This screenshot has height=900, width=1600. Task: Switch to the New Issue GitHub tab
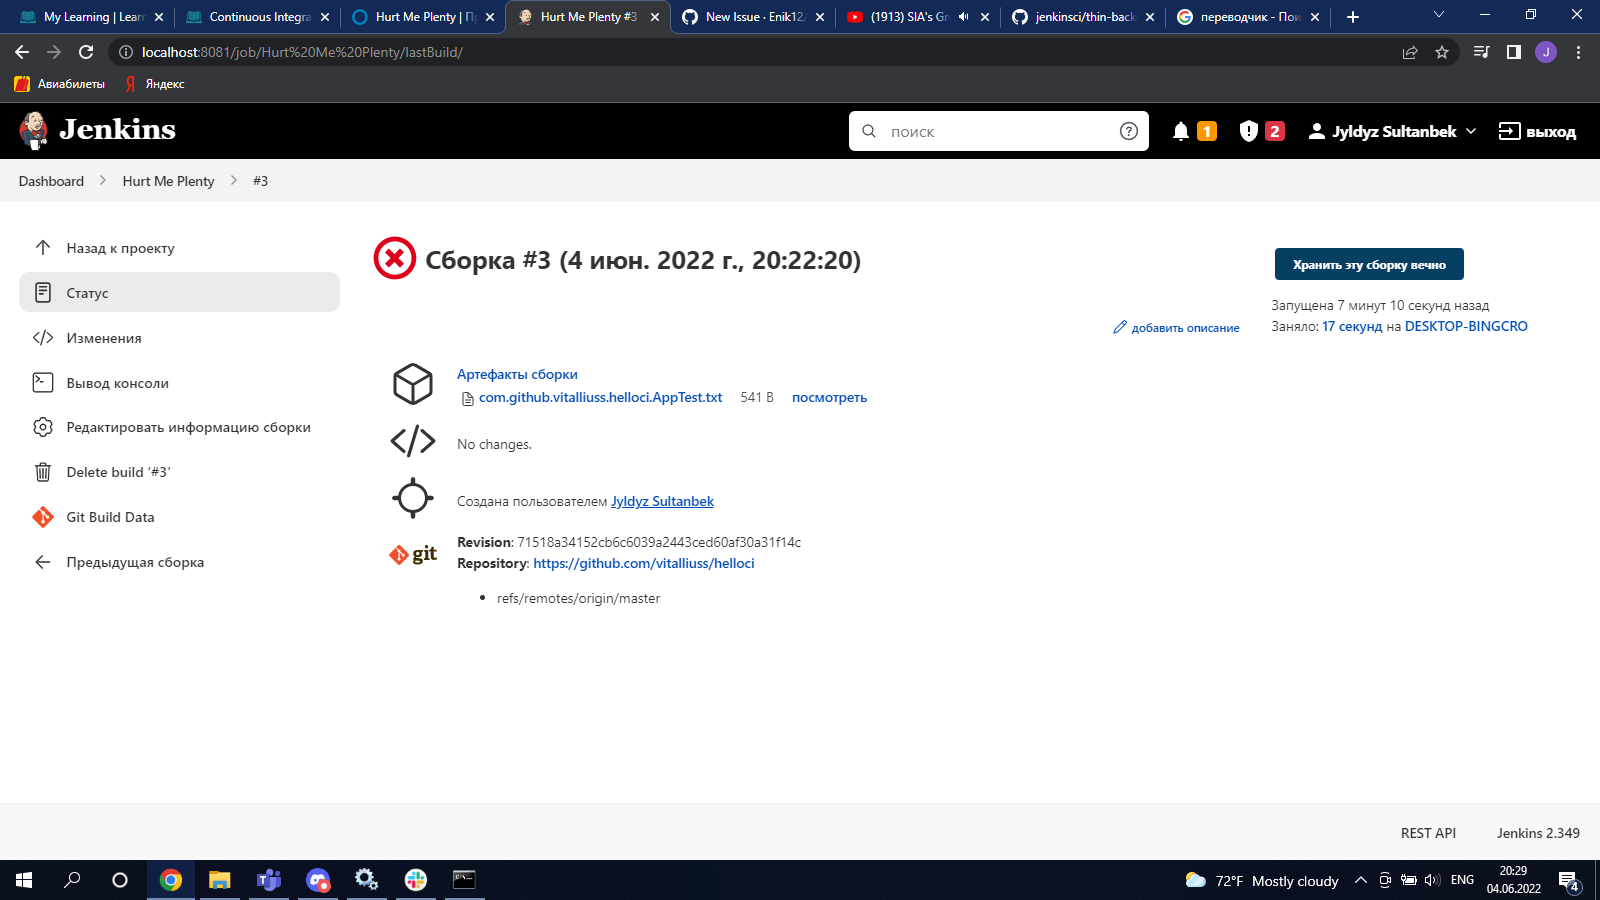[752, 17]
